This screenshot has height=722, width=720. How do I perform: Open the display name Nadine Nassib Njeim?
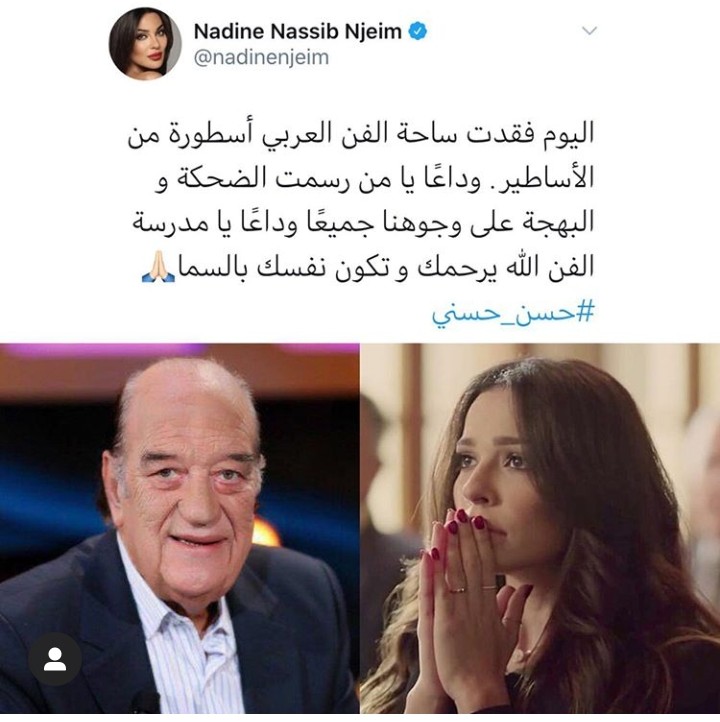click(x=298, y=31)
